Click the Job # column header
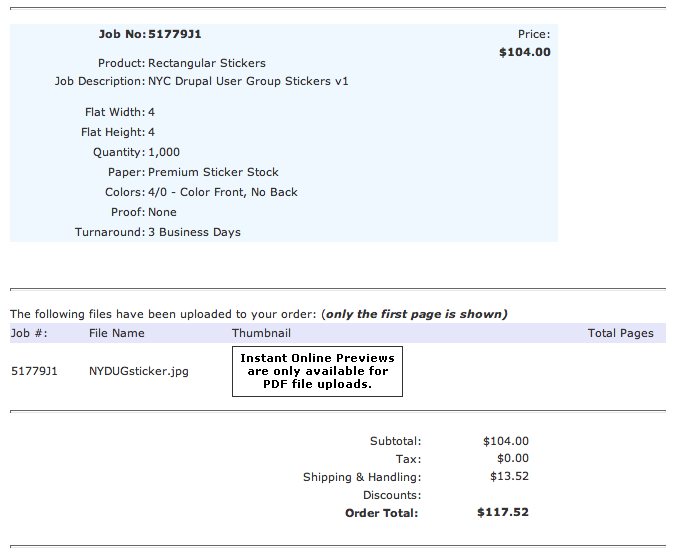The width and height of the screenshot is (677, 556). point(29,333)
